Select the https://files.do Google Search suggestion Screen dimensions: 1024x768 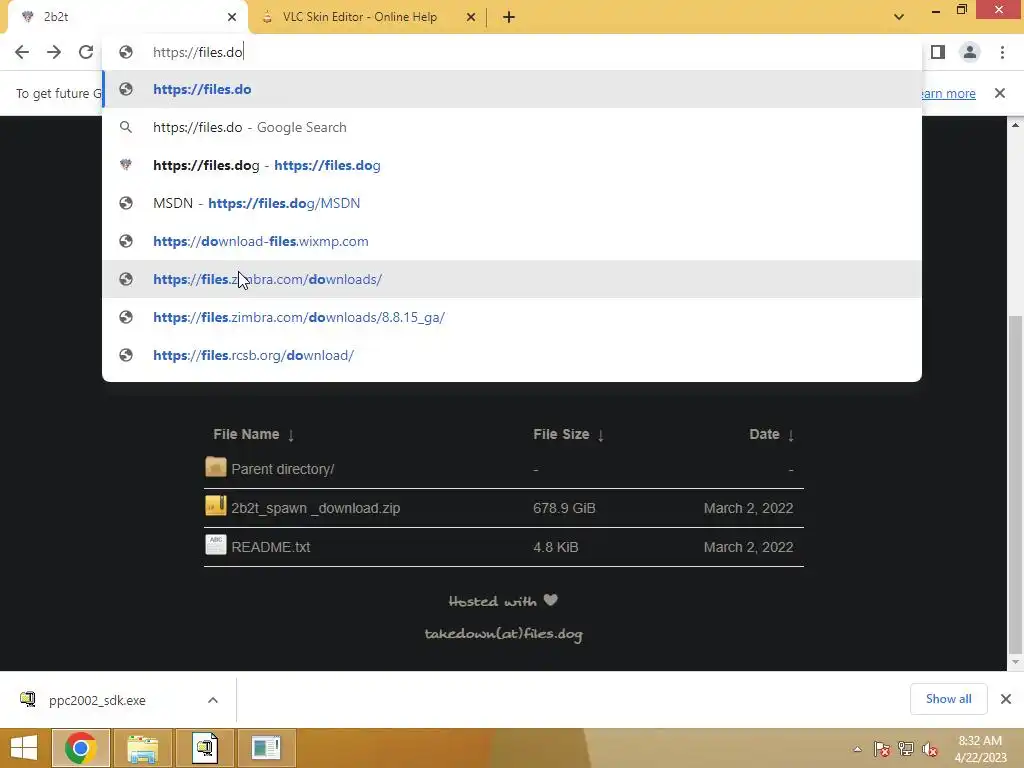[513, 127]
